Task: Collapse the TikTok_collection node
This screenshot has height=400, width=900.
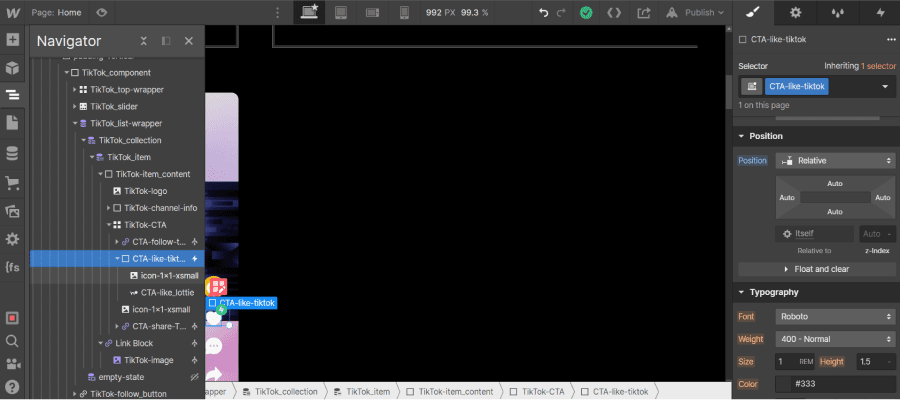Action: pyautogui.click(x=83, y=141)
